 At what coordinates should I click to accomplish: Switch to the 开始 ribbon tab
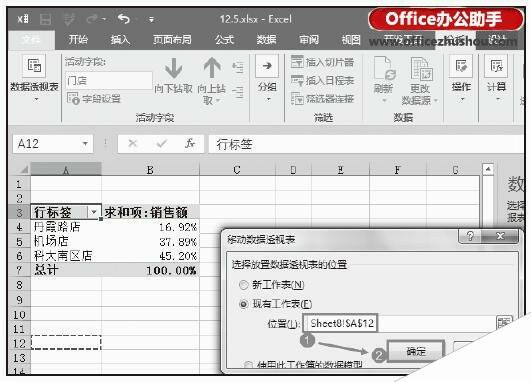78,40
